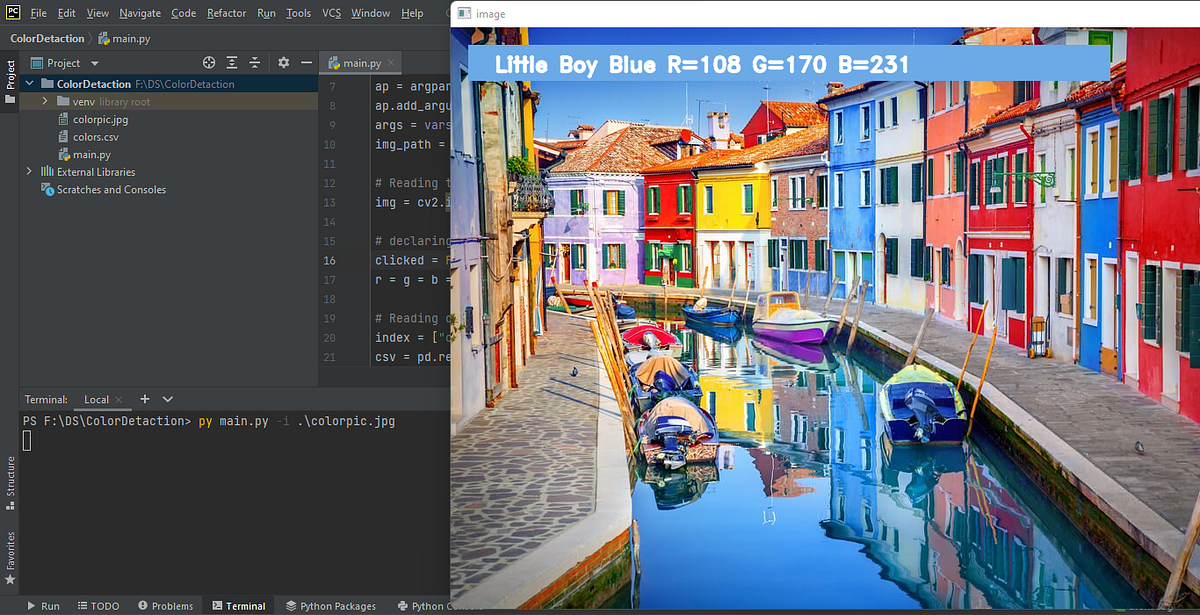Image resolution: width=1200 pixels, height=615 pixels.
Task: Open the Problems tool window
Action: 166,605
